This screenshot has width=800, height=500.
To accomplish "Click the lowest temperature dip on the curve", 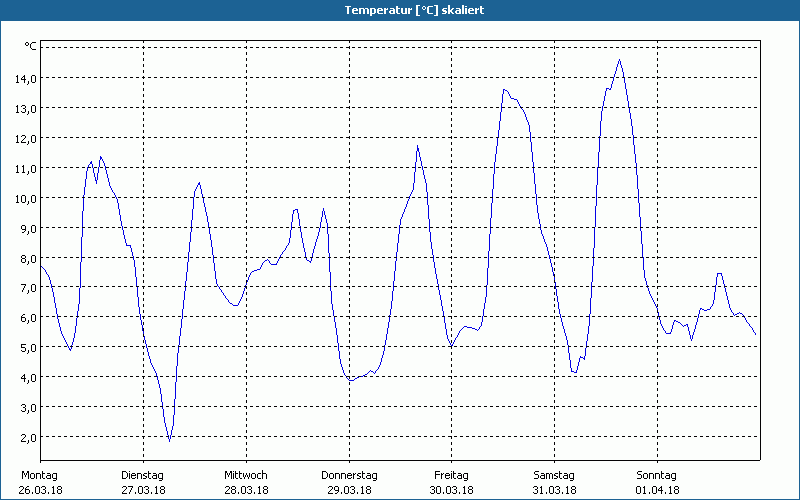I will tap(169, 440).
